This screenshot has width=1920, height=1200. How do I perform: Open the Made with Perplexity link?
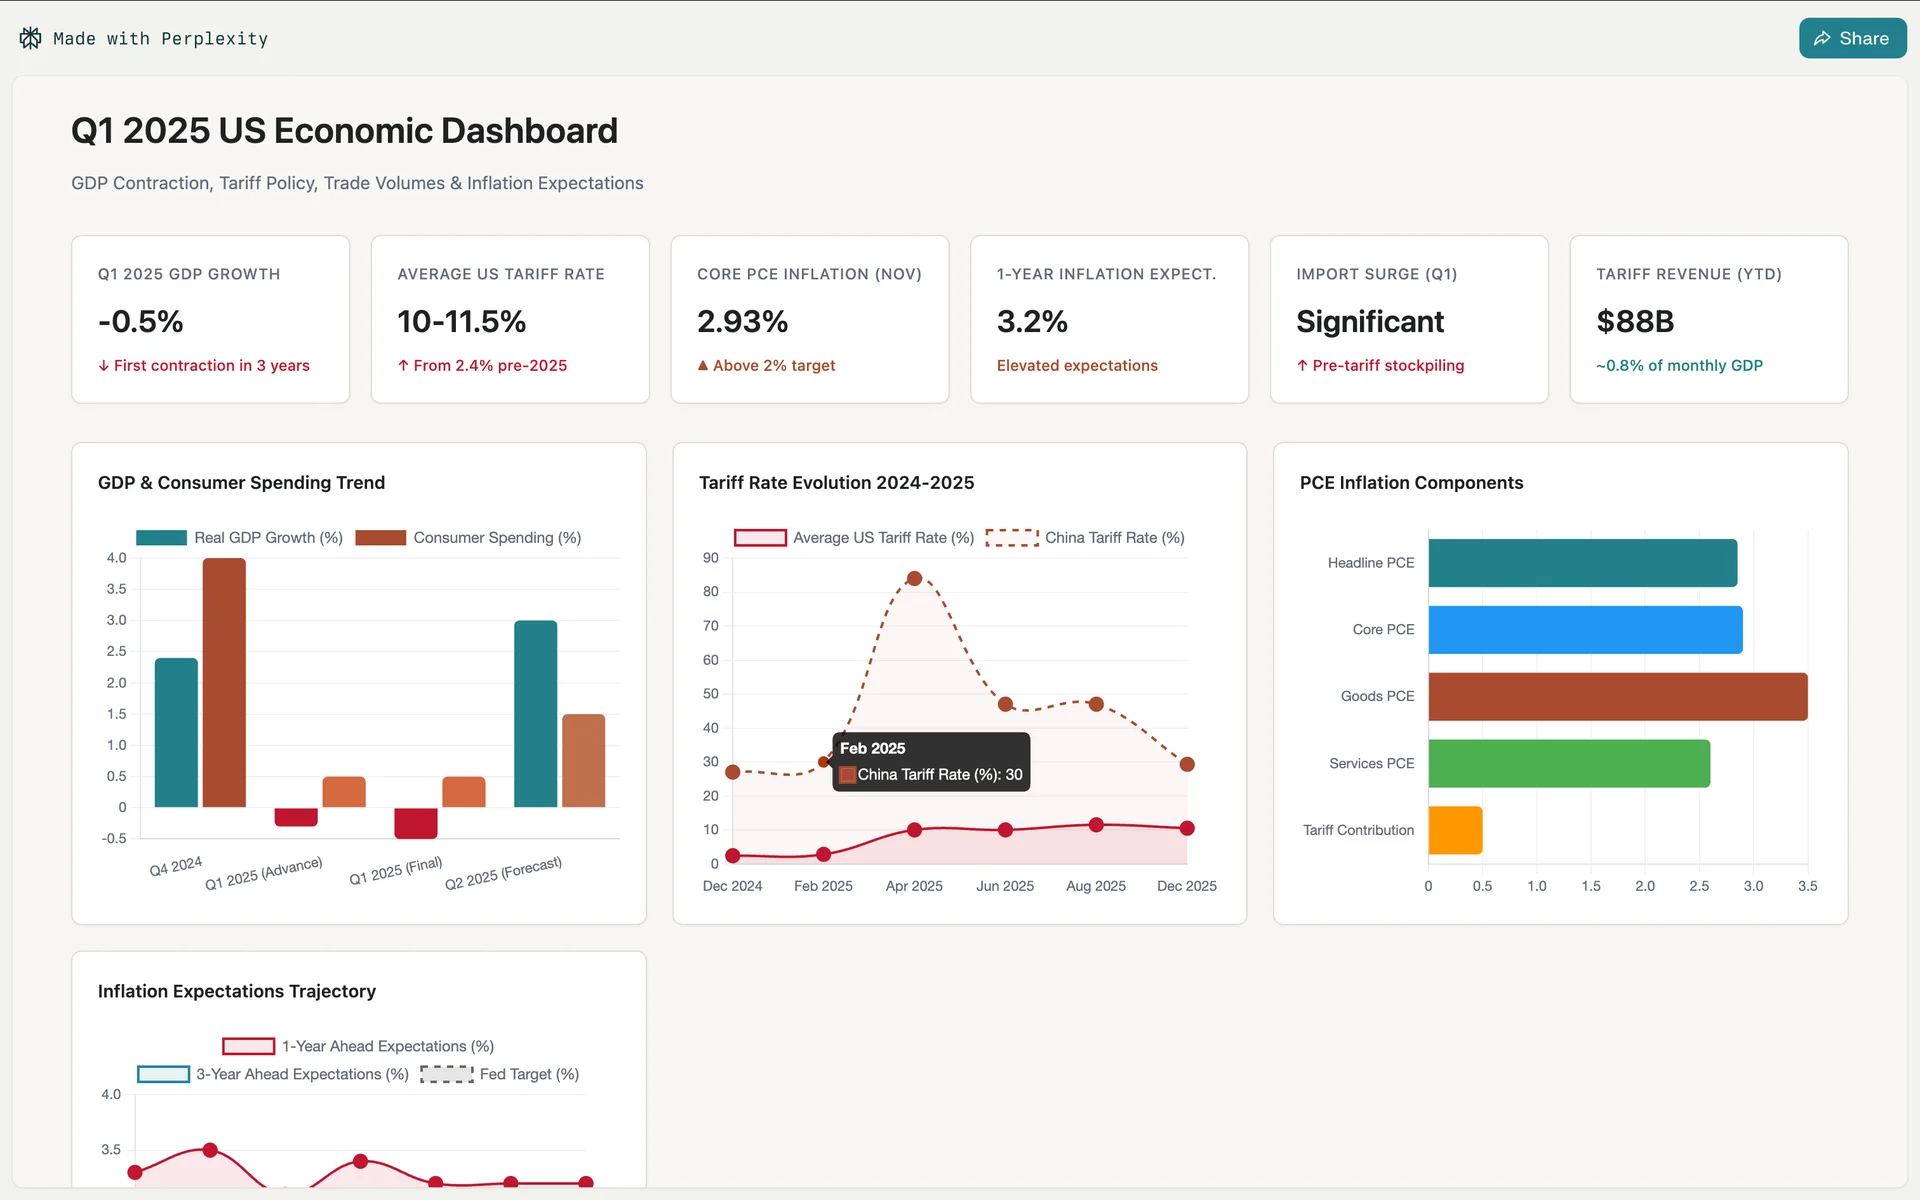tap(160, 38)
